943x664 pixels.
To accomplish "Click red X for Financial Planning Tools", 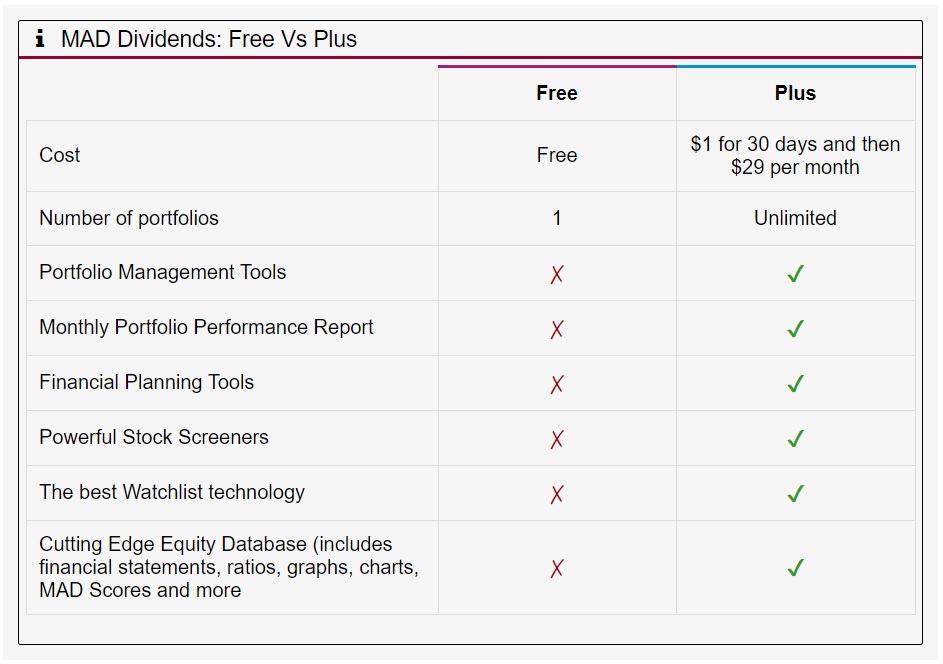I will (557, 384).
